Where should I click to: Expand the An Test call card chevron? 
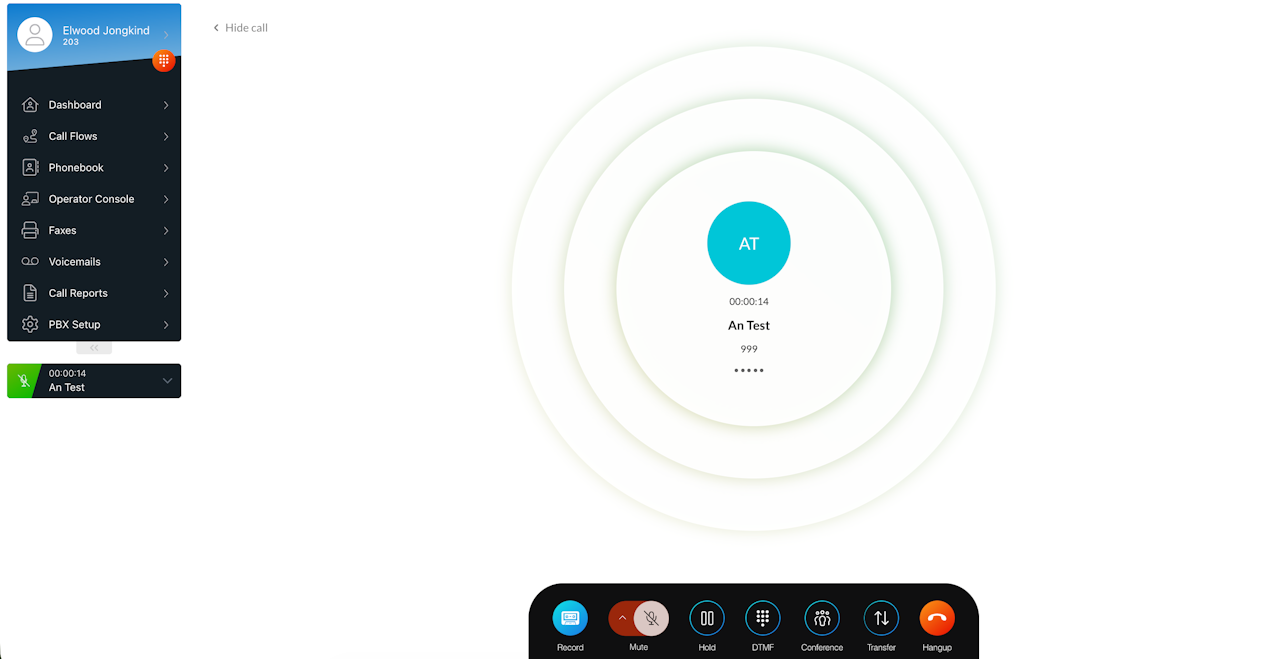(x=167, y=380)
